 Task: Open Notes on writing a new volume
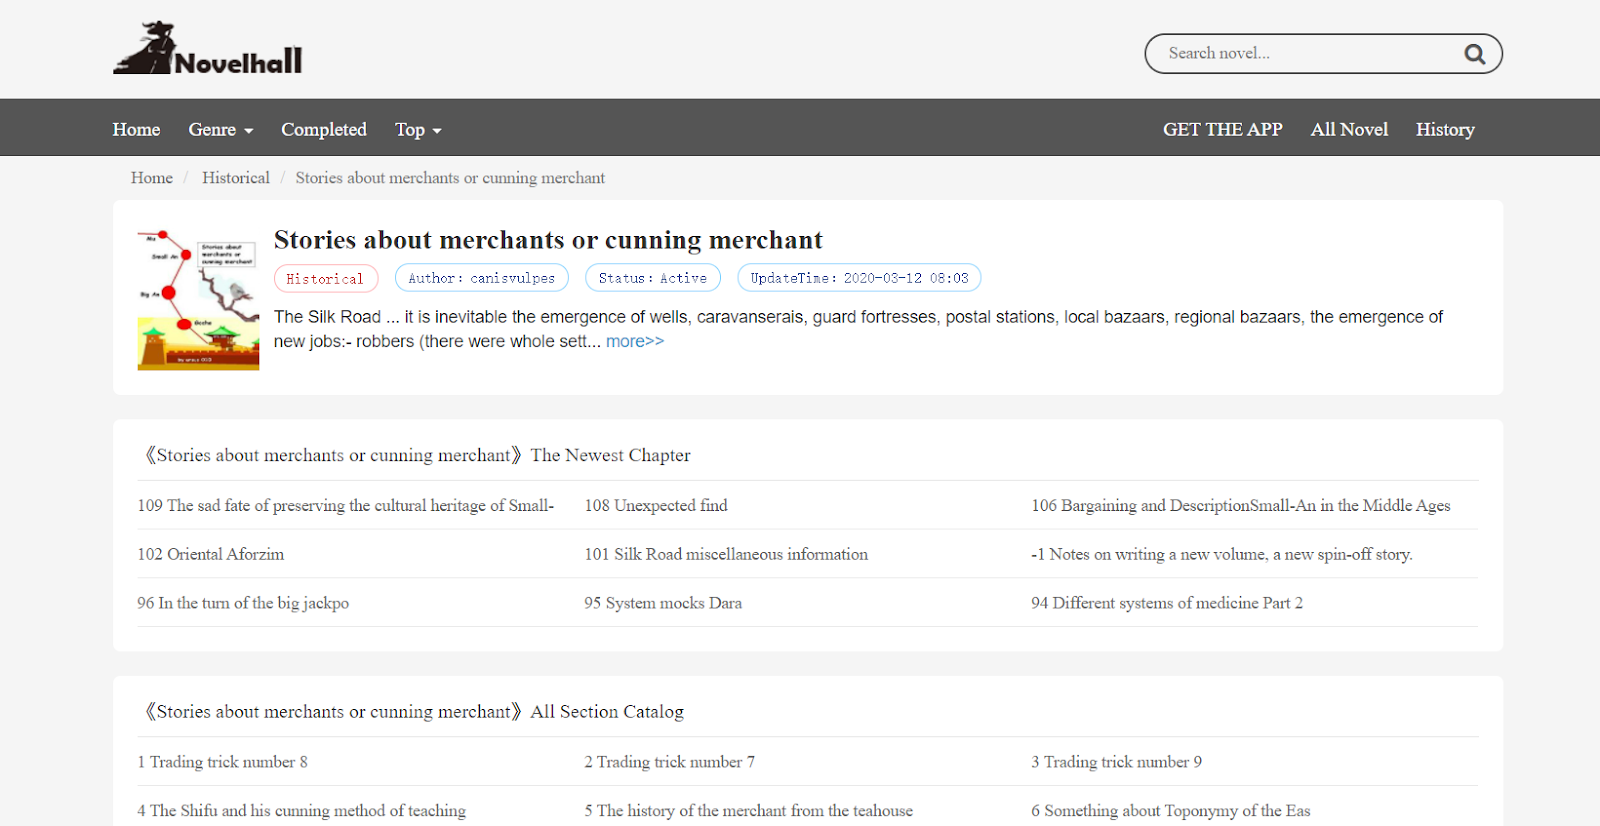(x=1222, y=555)
